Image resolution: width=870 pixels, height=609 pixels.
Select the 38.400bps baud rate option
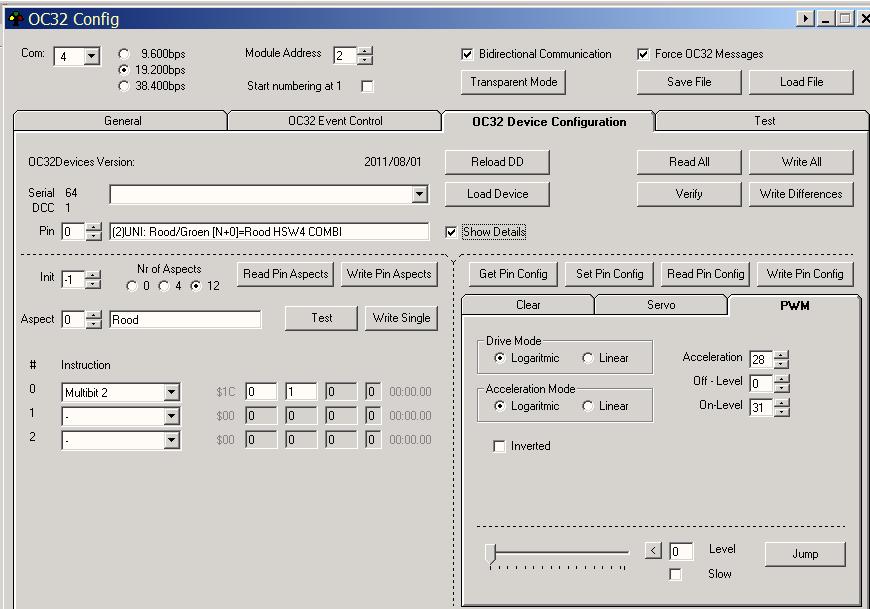124,86
